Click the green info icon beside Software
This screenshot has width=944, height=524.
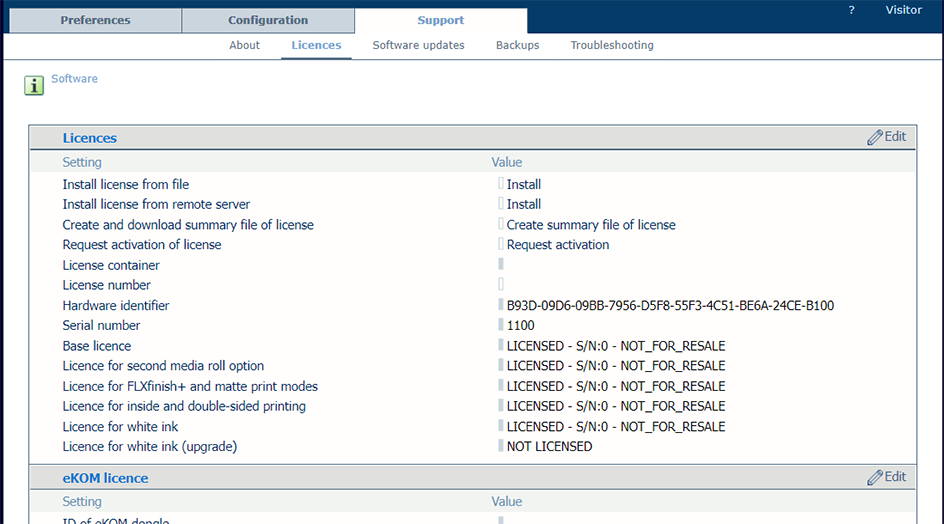click(34, 85)
